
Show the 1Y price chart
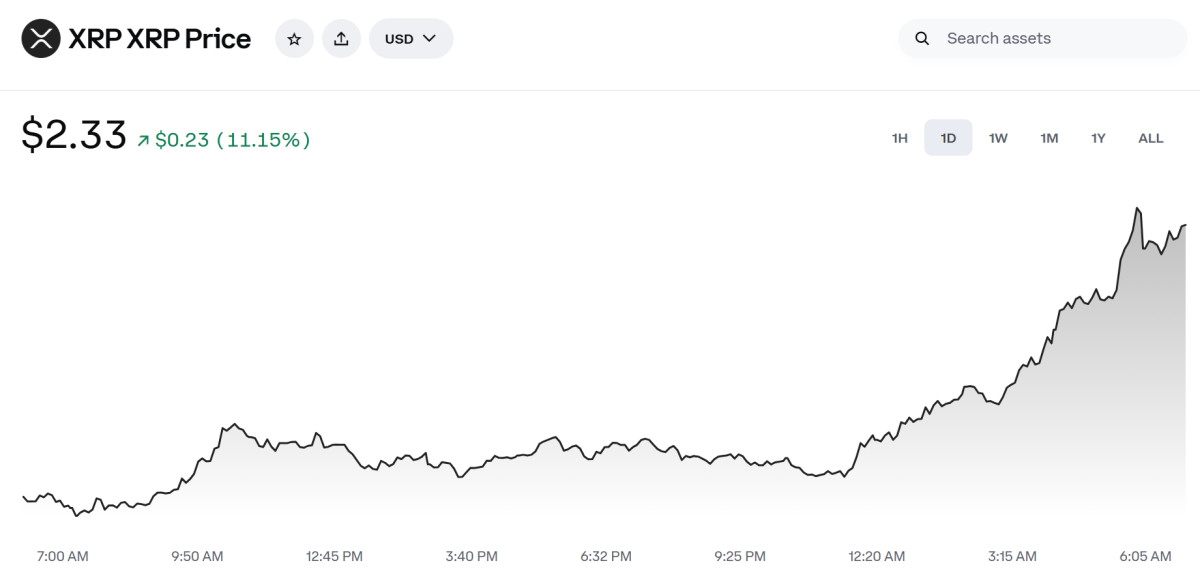tap(1098, 138)
